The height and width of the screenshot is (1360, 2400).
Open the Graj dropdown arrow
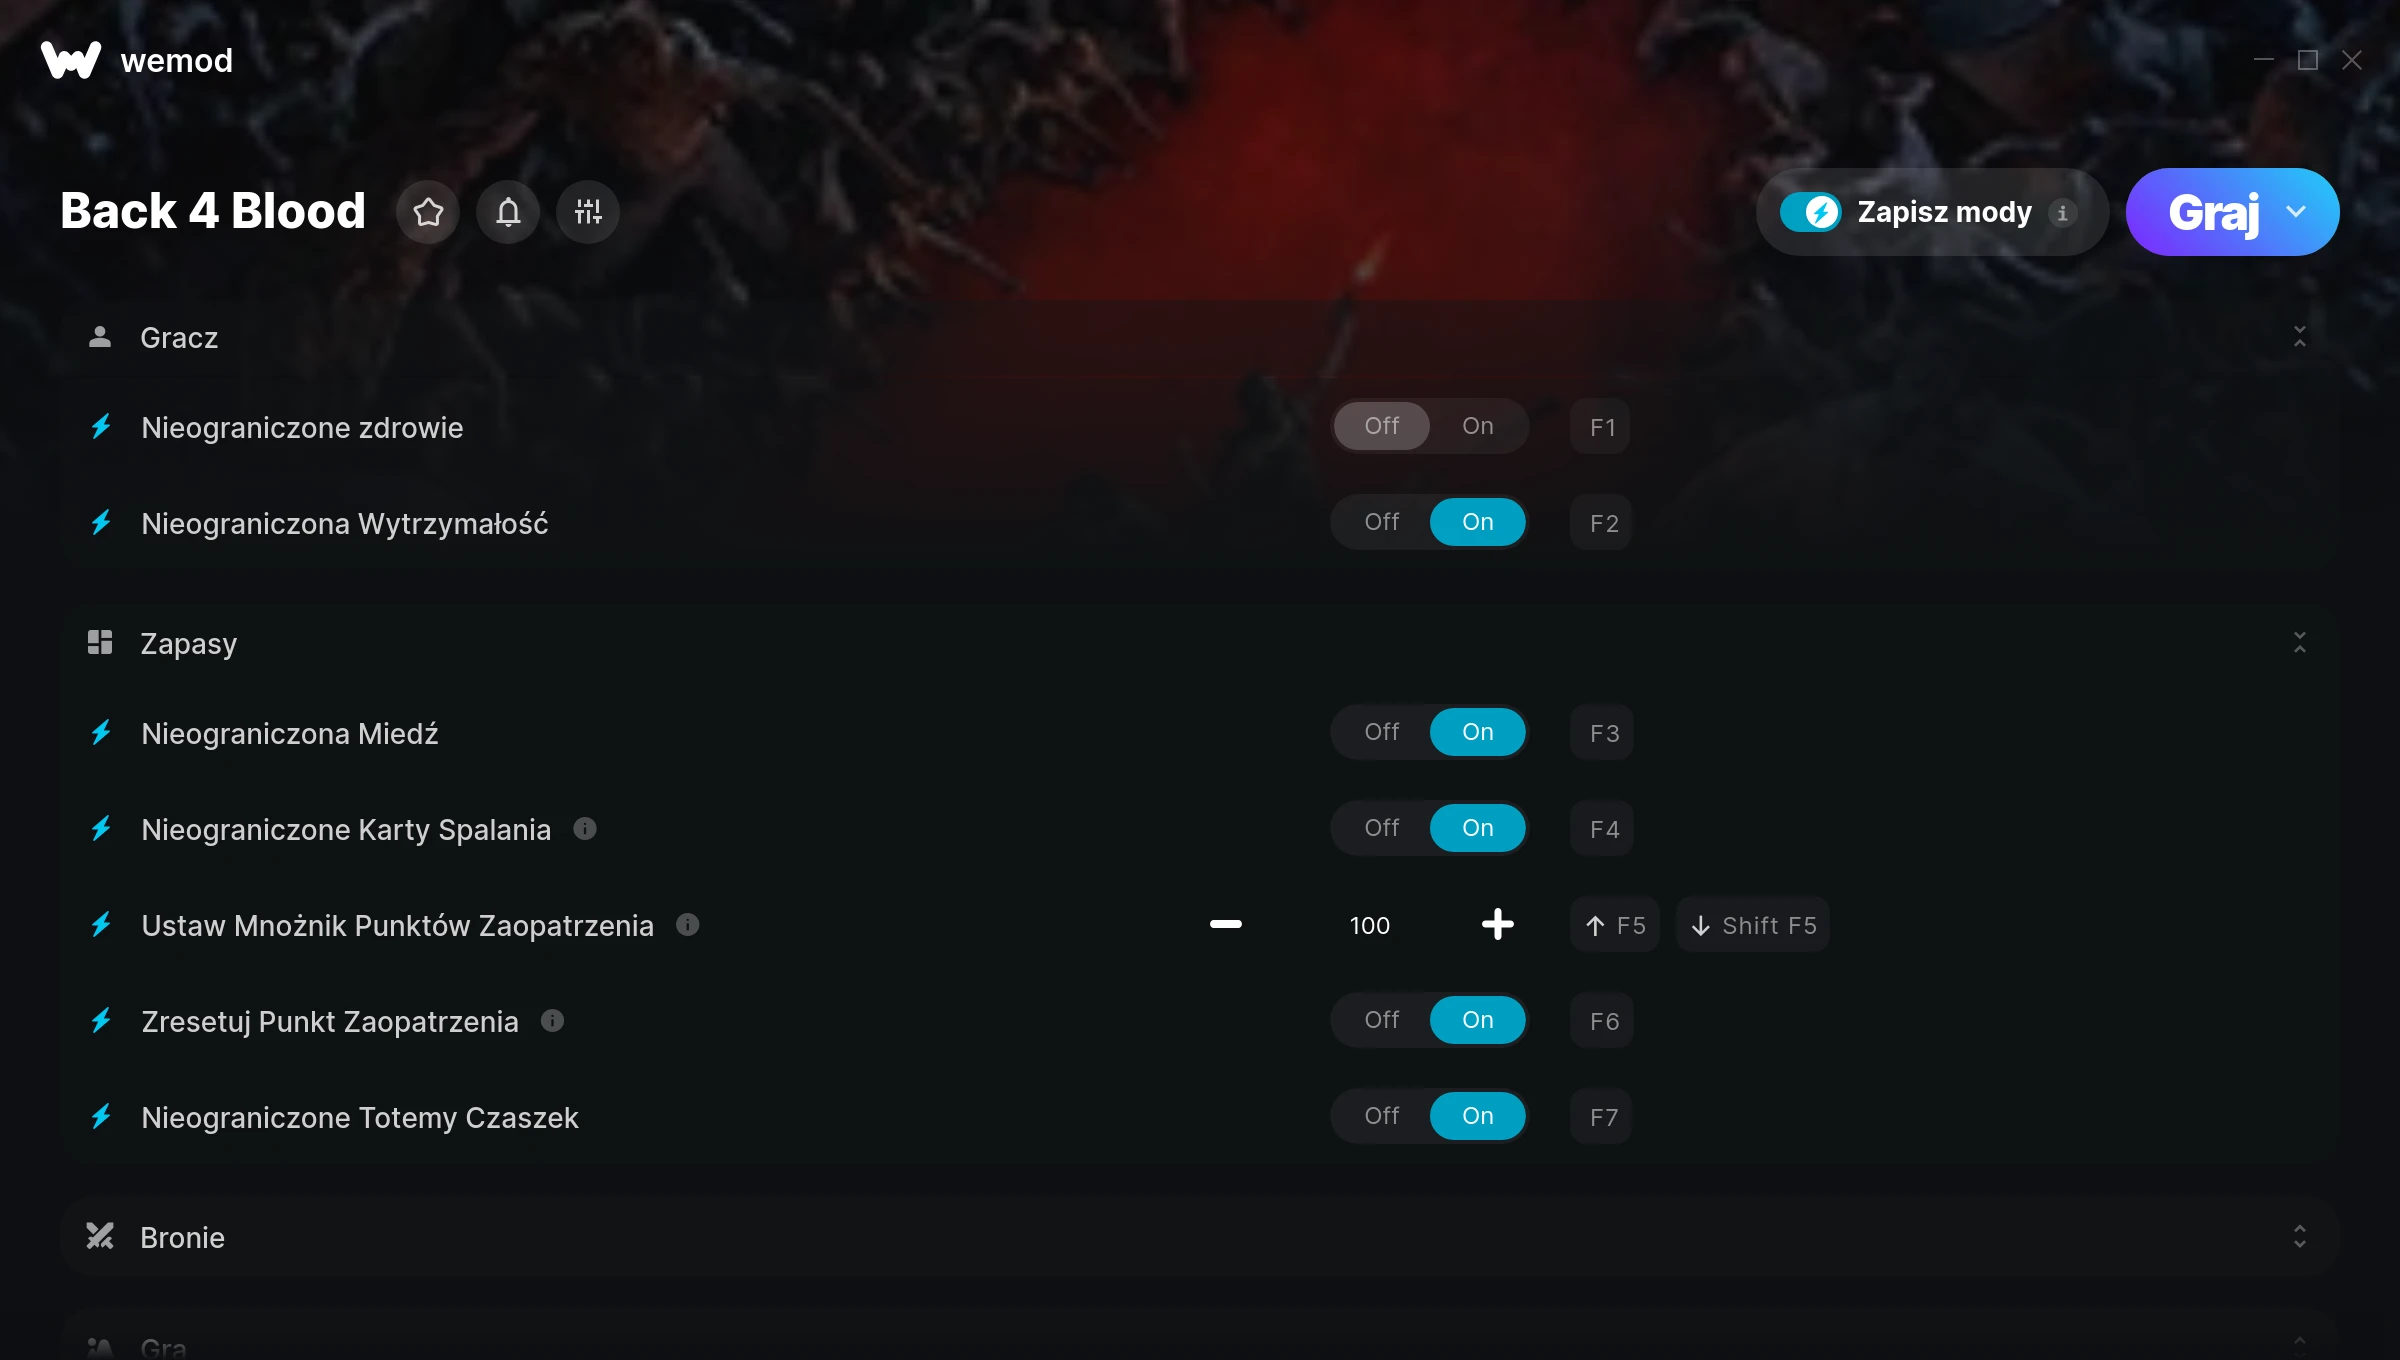2296,212
